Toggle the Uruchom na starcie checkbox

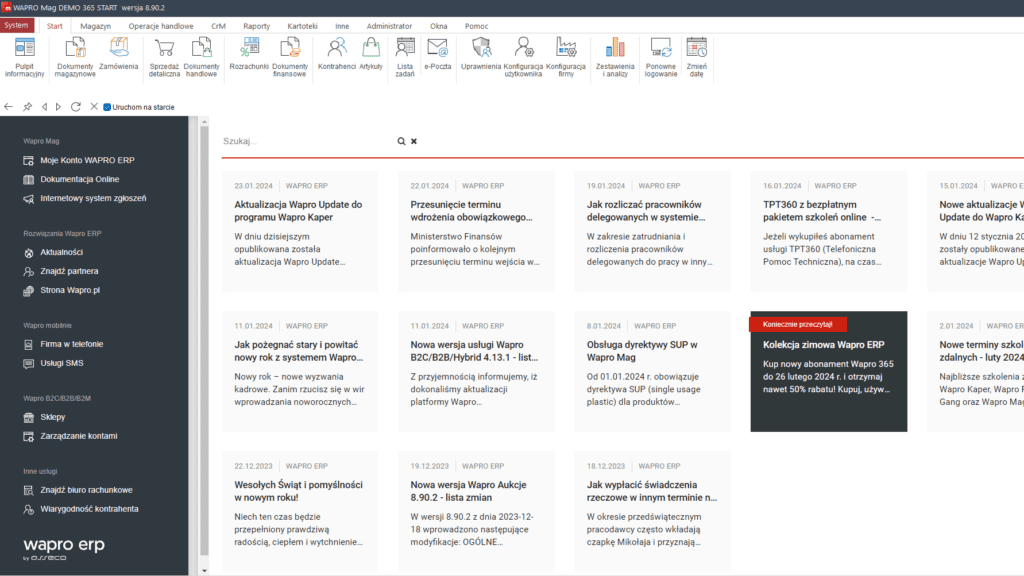(107, 106)
